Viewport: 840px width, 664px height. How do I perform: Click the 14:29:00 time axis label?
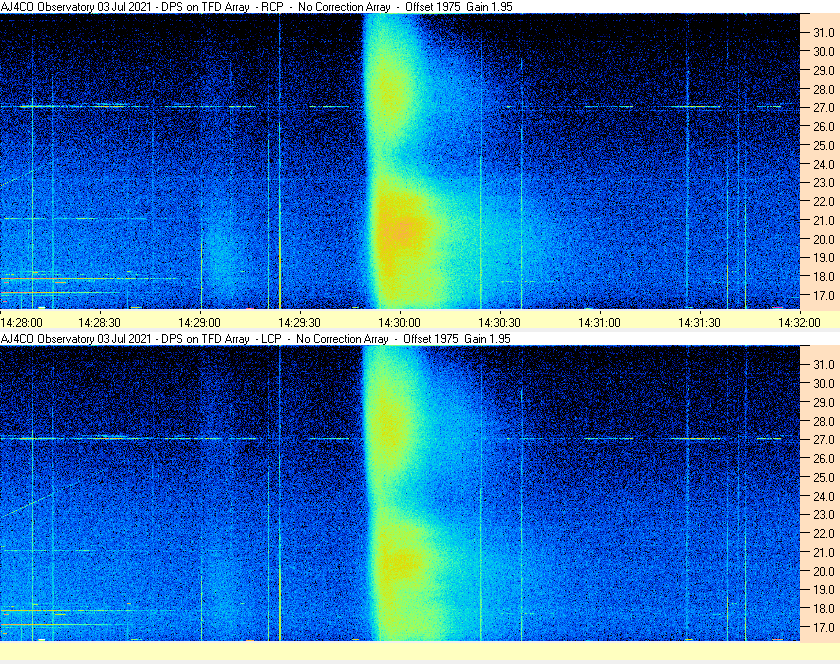click(x=199, y=323)
